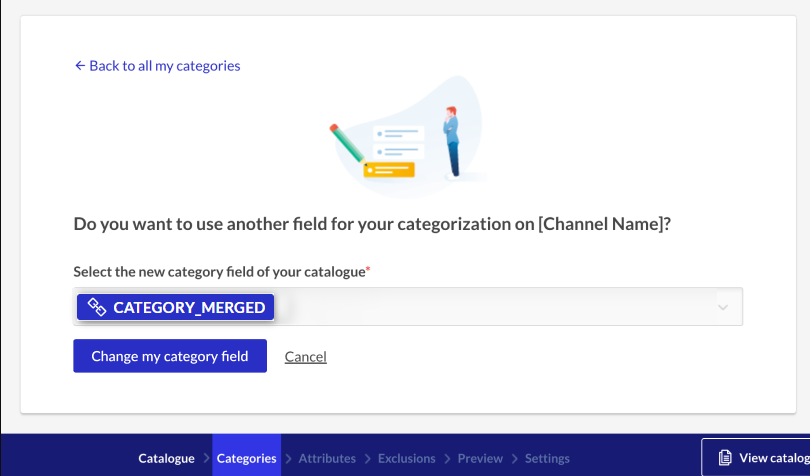Click the View catalogue button
Viewport: 810px width, 476px height.
coord(755,457)
